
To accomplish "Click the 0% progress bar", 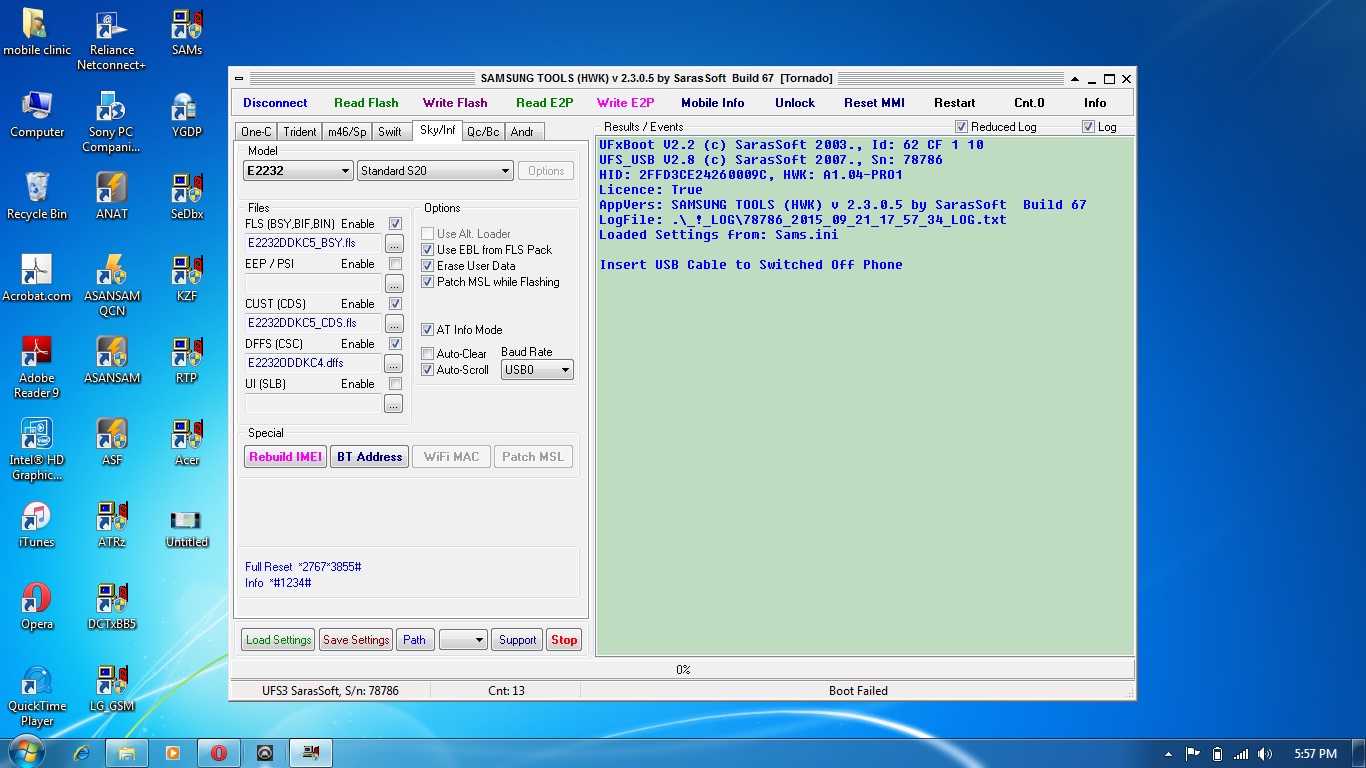I will (x=683, y=670).
